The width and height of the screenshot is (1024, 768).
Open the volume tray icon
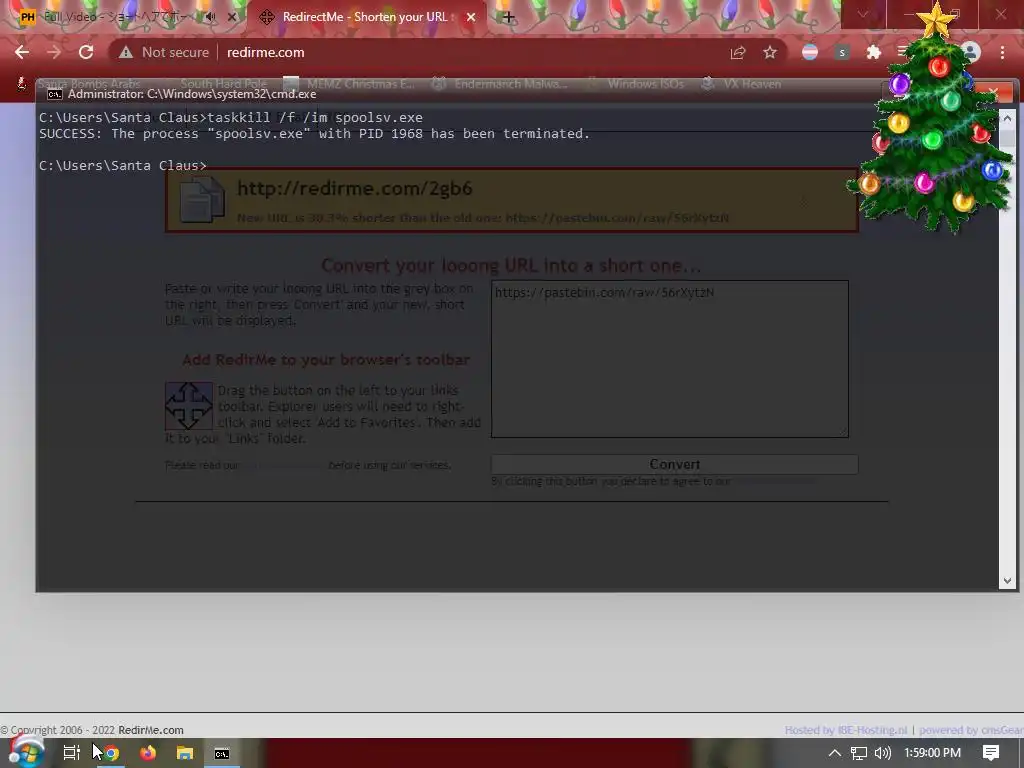tap(883, 753)
